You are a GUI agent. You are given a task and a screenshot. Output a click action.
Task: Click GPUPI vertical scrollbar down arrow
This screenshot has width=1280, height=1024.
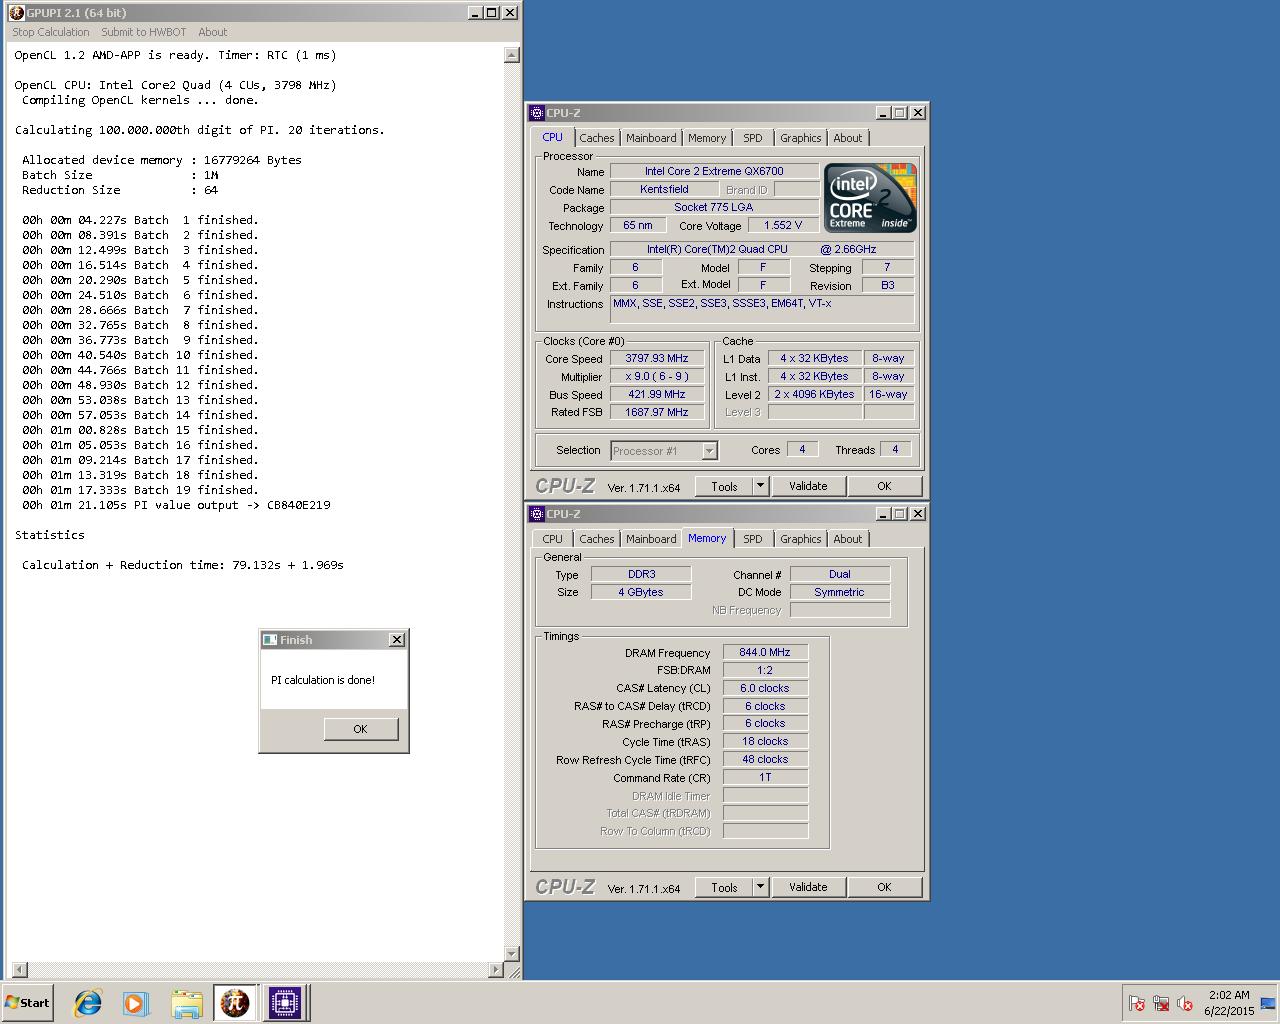click(513, 954)
